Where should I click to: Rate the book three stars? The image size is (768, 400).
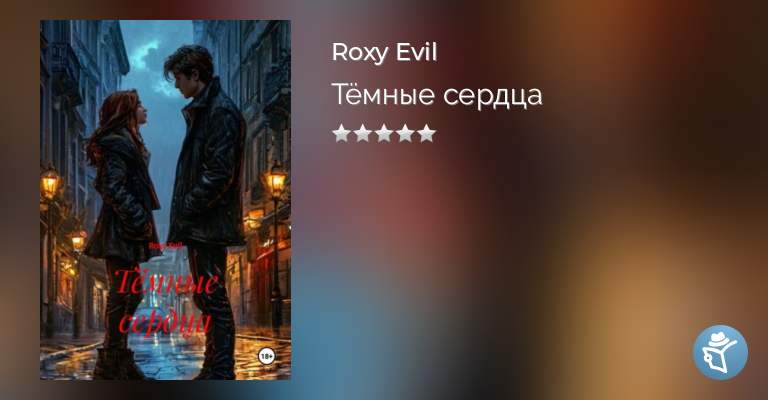pyautogui.click(x=384, y=133)
